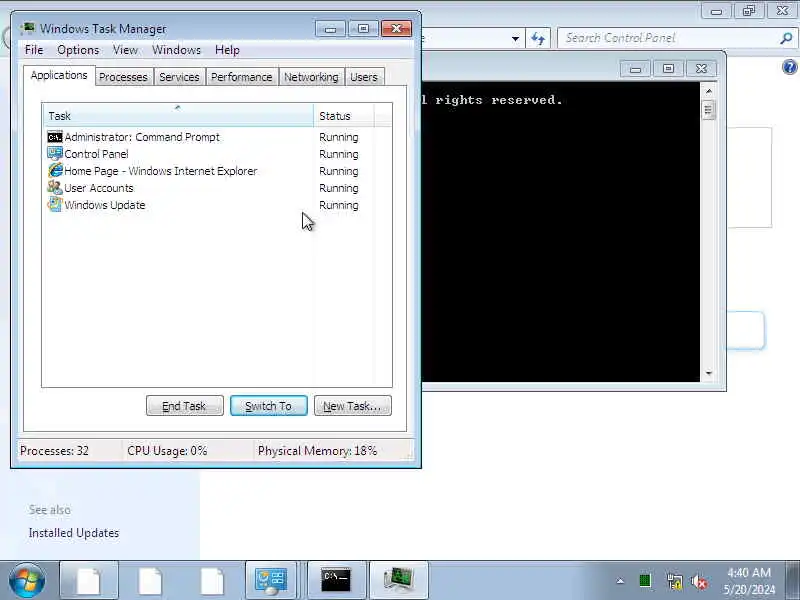This screenshot has width=800, height=600.
Task: Click the Command Prompt icon in task list
Action: (x=55, y=137)
